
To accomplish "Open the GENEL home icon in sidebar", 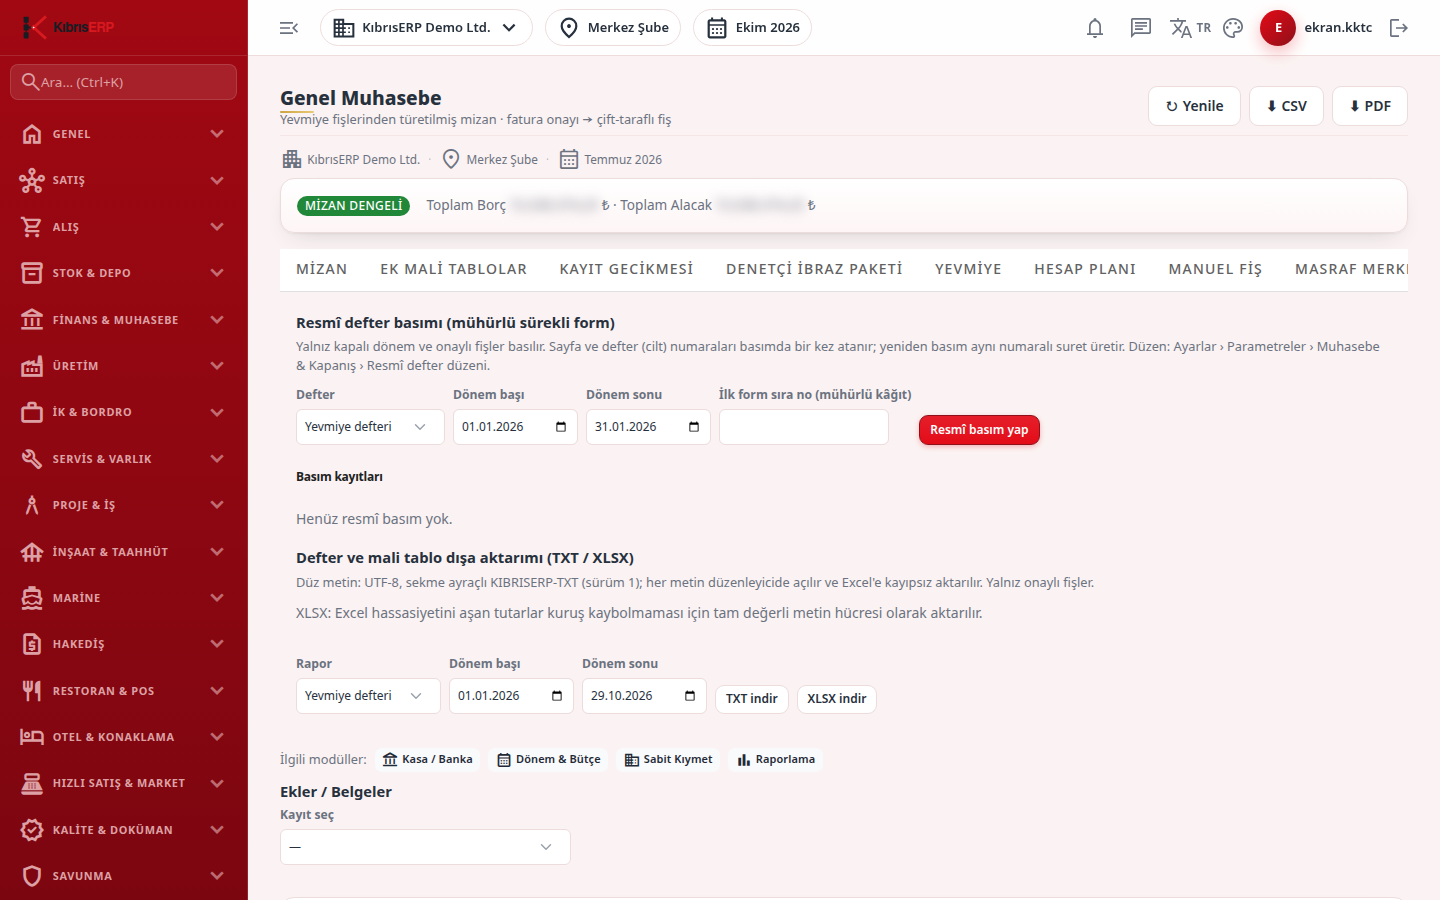I will (x=32, y=134).
